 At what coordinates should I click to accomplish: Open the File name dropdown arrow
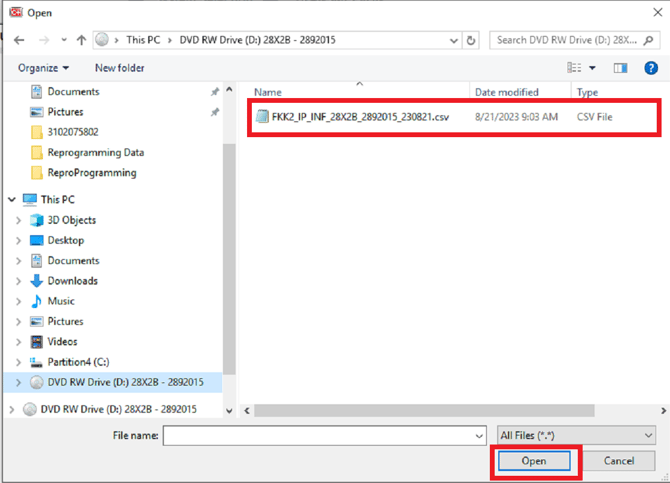[479, 436]
